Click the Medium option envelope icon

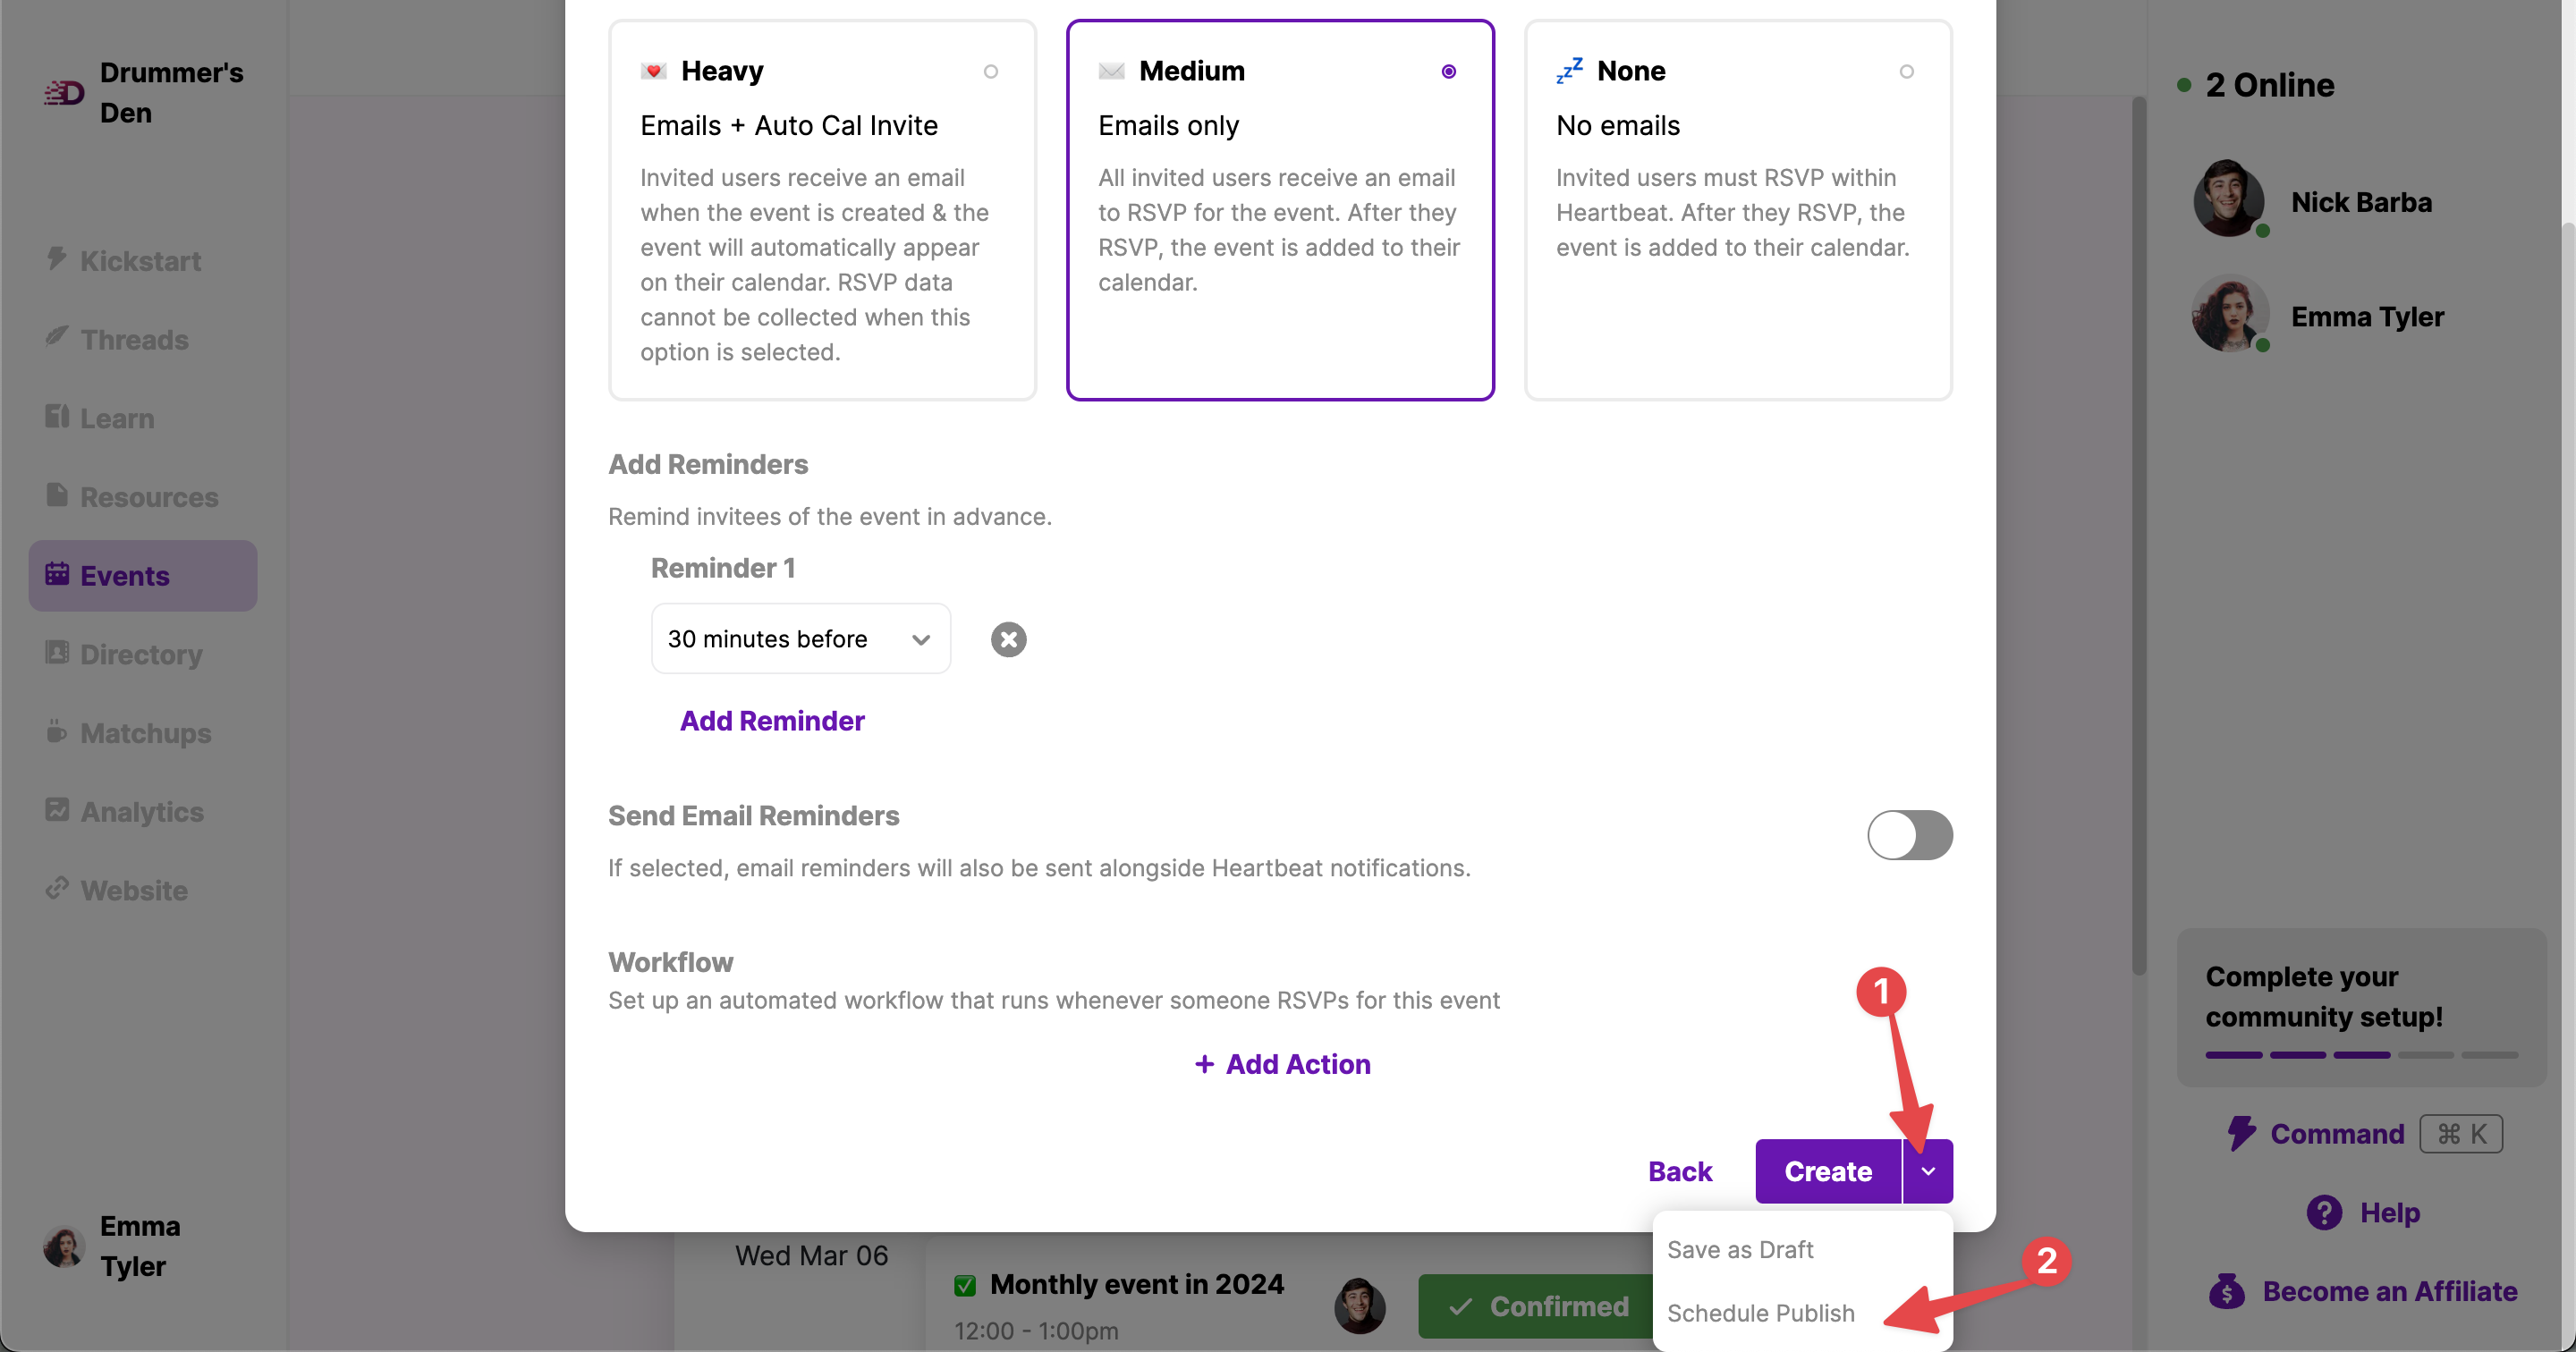tap(1111, 71)
